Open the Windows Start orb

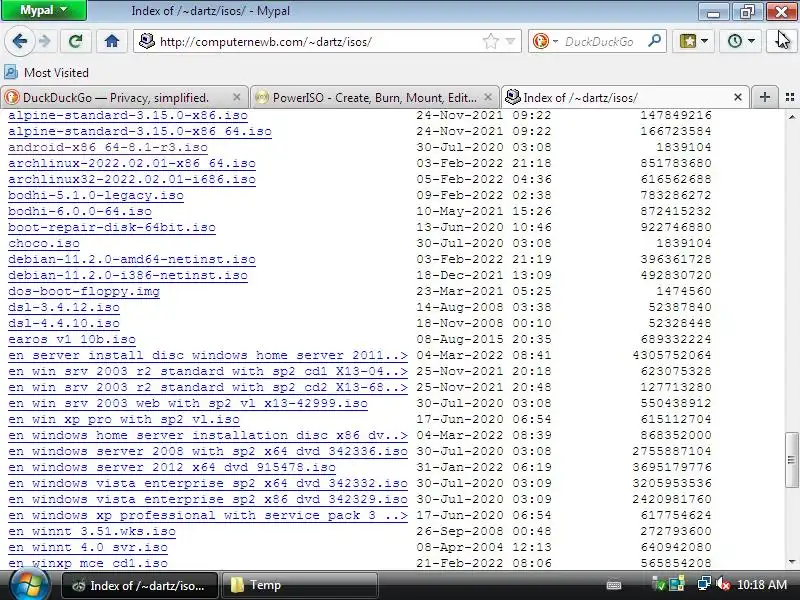[x=30, y=585]
